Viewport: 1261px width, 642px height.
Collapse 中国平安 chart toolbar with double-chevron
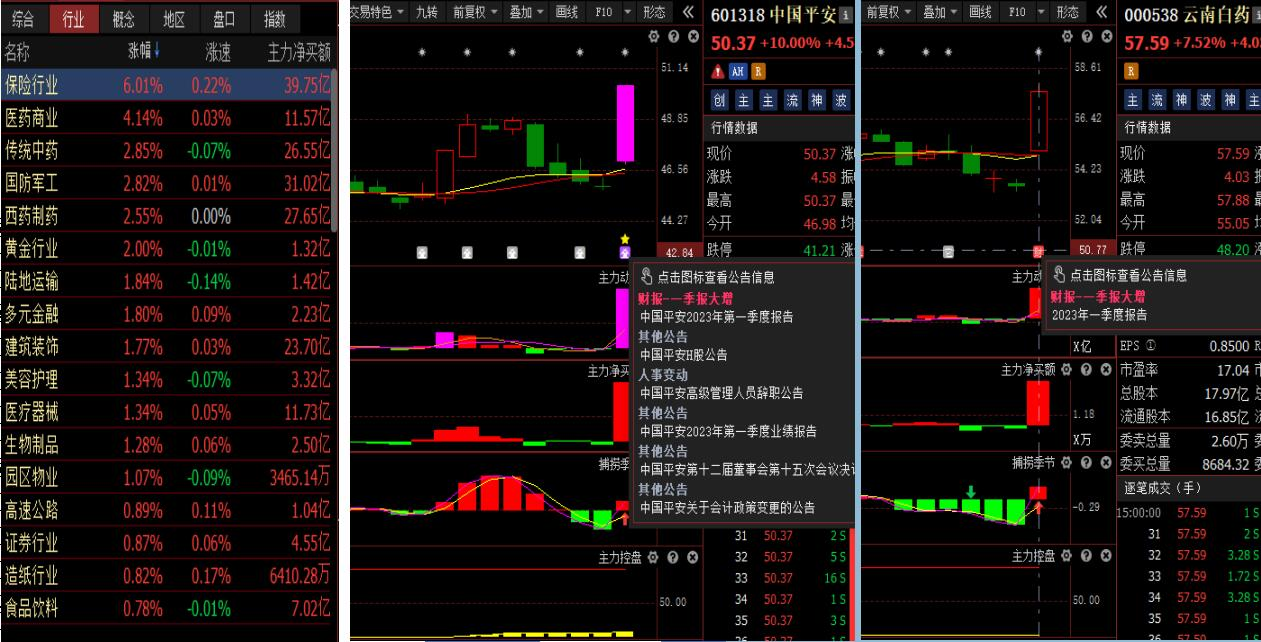(688, 12)
